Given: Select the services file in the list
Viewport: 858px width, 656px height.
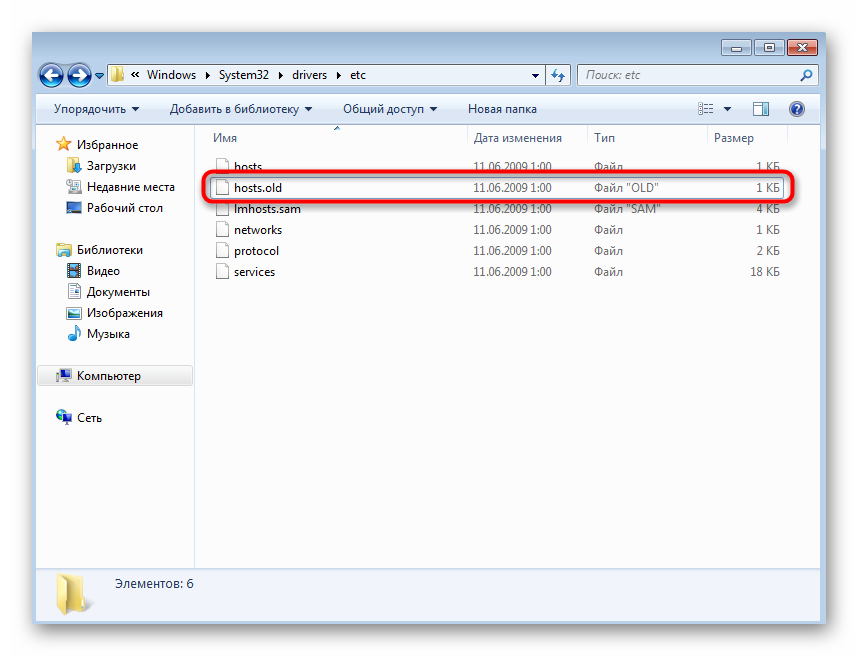Looking at the screenshot, I should point(254,272).
